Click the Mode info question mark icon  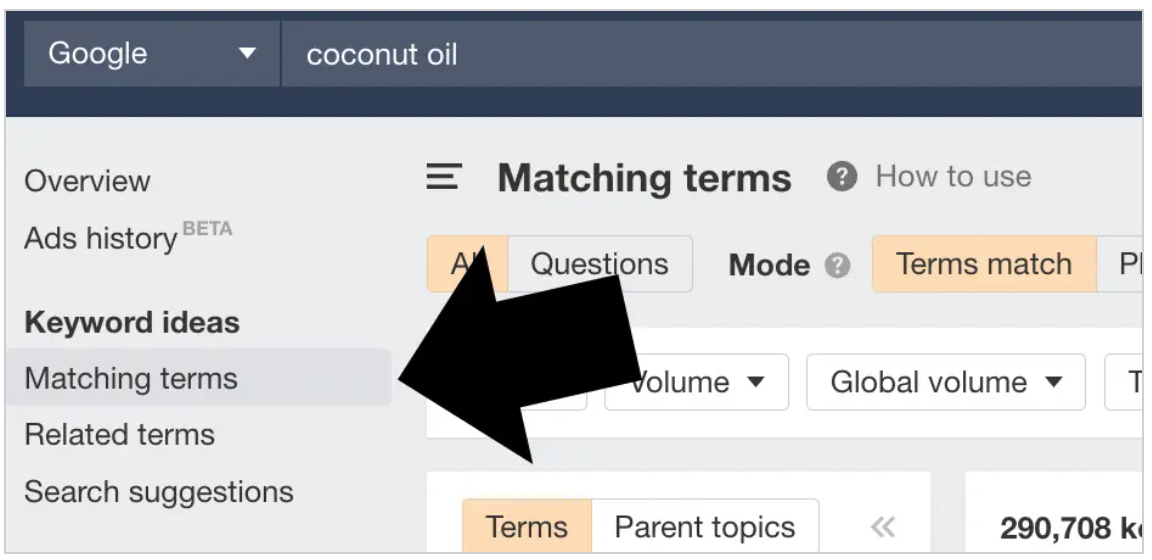pyautogui.click(x=837, y=265)
